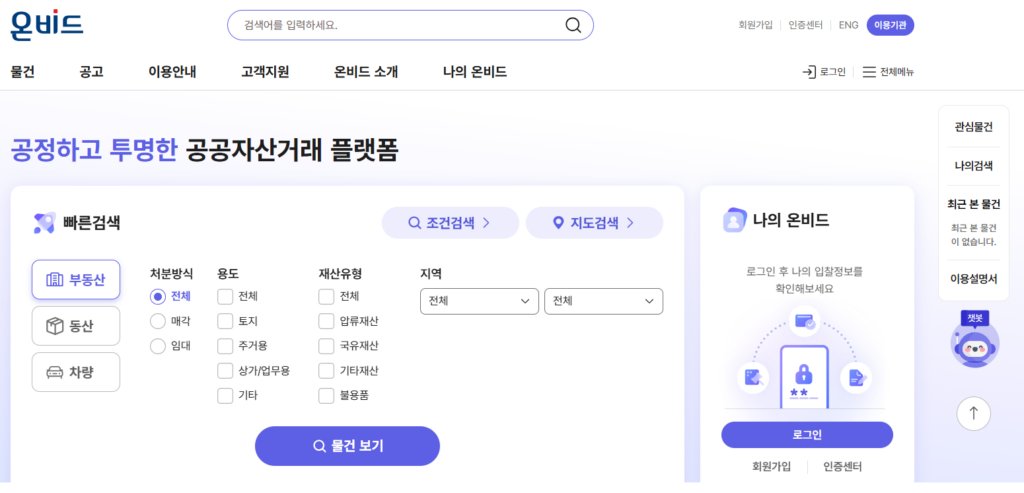The width and height of the screenshot is (1024, 493).
Task: Click the magnifier icon in the search bar
Action: [x=573, y=25]
